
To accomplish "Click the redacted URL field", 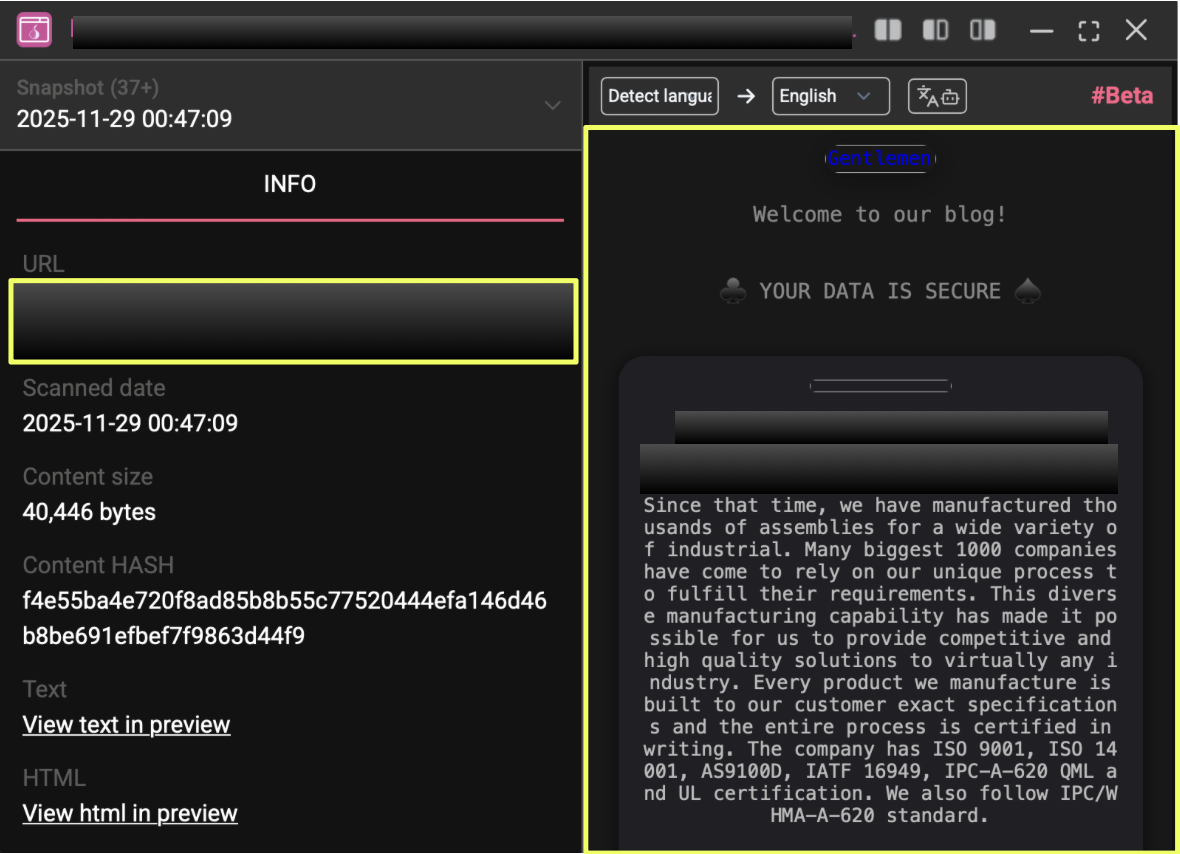I will 293,321.
